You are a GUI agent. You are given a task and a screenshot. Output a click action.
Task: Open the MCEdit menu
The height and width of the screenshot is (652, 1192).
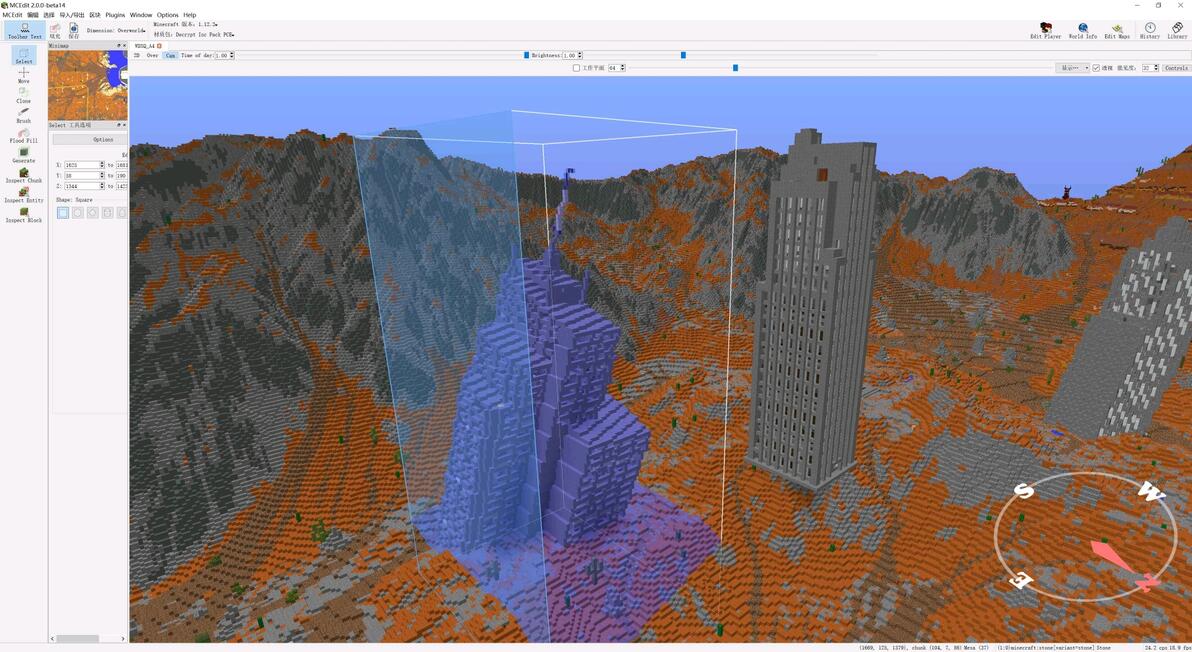[x=12, y=14]
